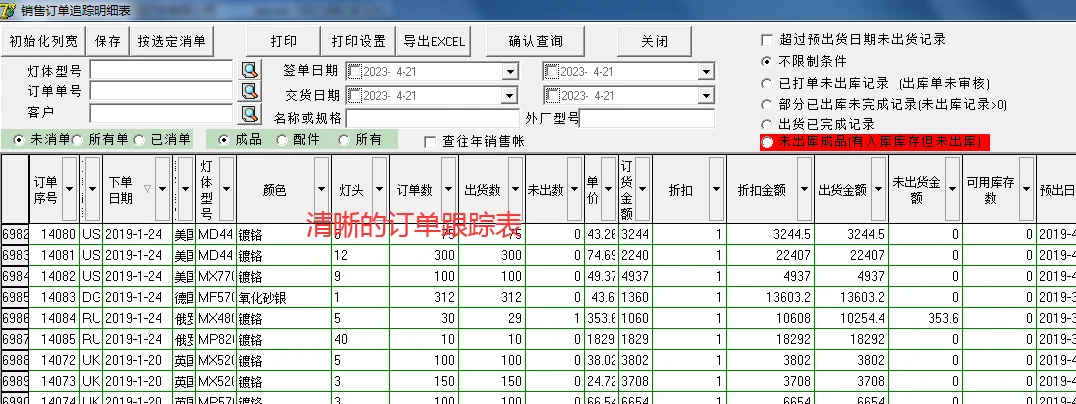Image resolution: width=1076 pixels, height=404 pixels.
Task: Tick 查往年销售帐 checkbox
Action: 430,142
